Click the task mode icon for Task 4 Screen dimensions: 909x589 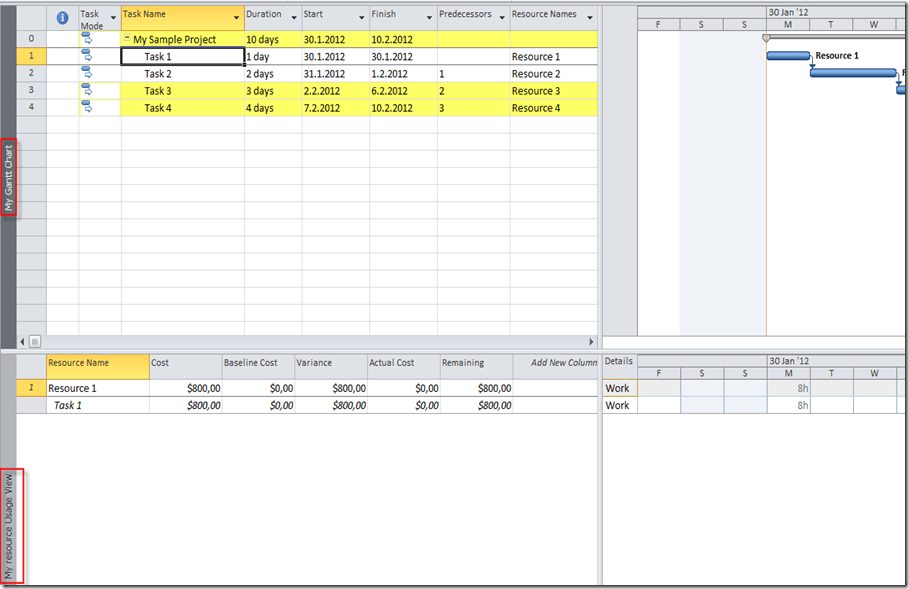tap(86, 107)
